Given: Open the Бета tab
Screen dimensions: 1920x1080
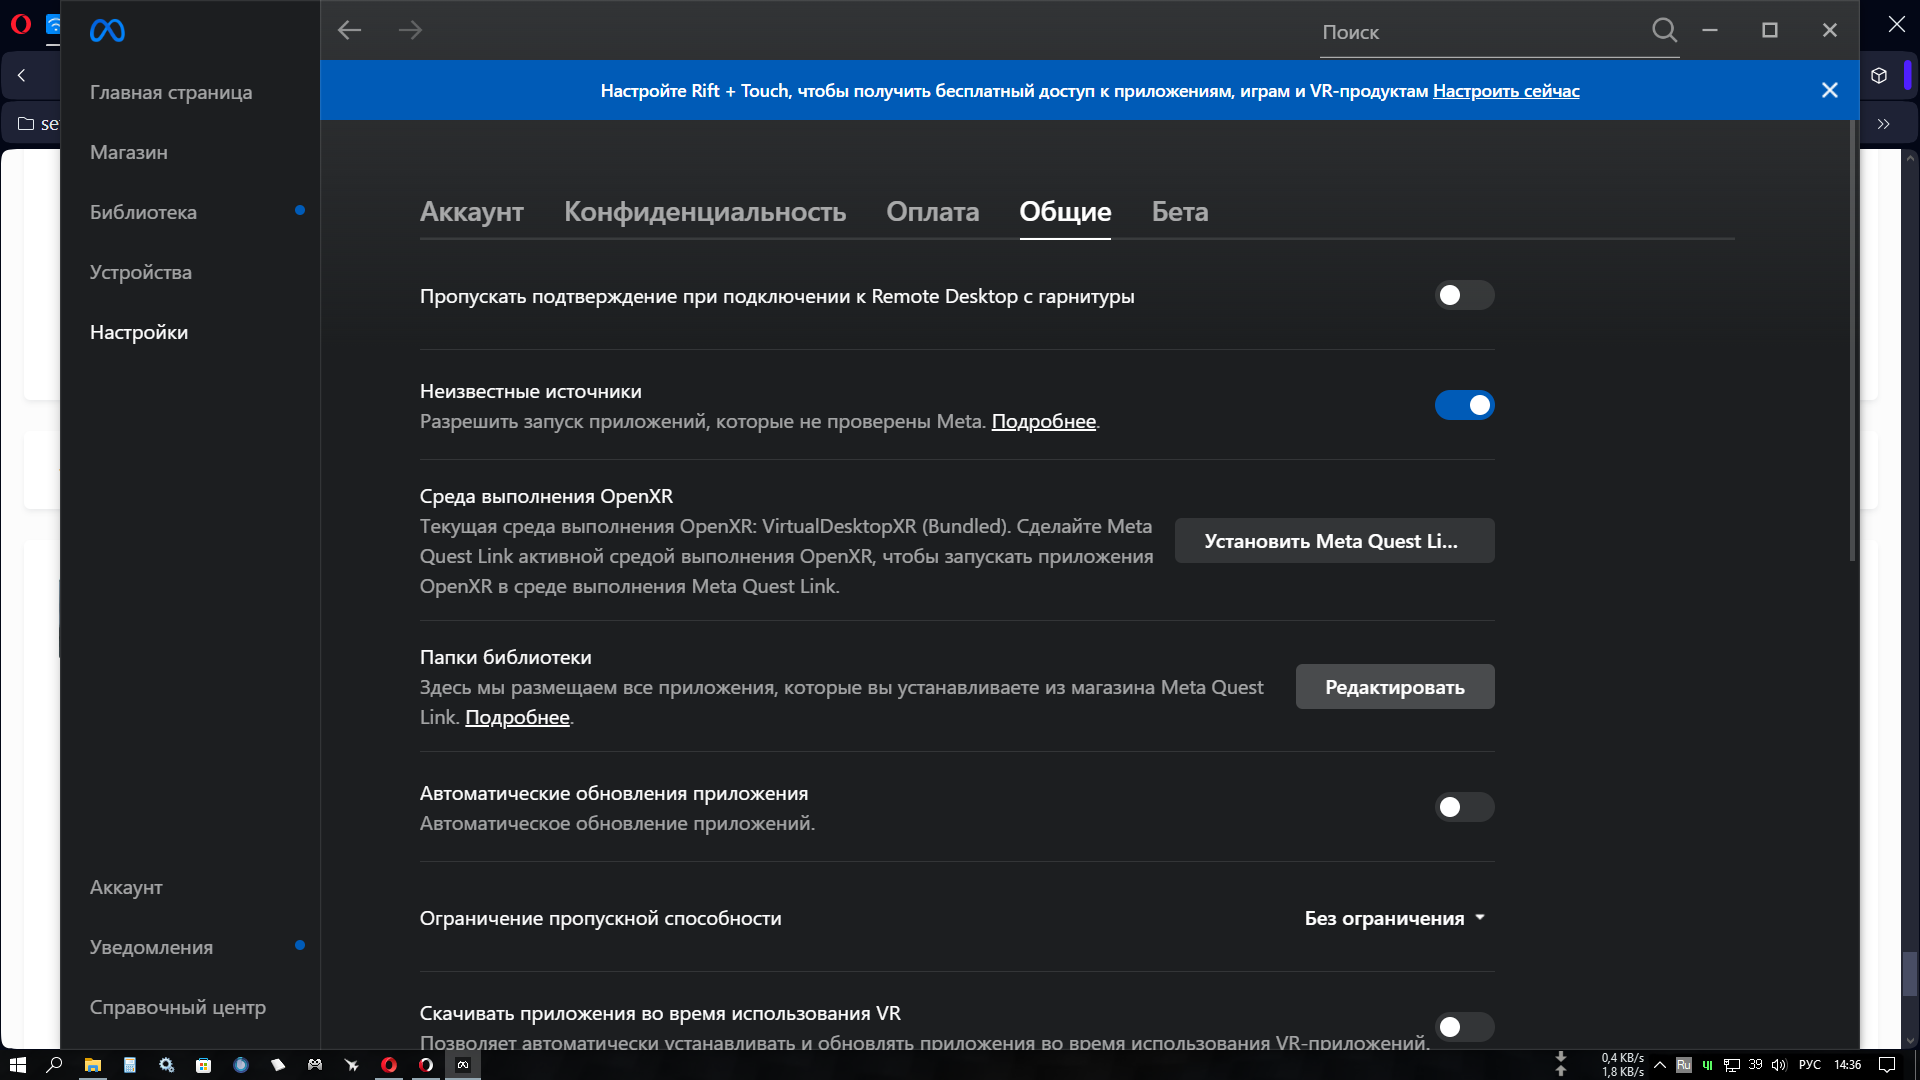Looking at the screenshot, I should tap(1180, 212).
